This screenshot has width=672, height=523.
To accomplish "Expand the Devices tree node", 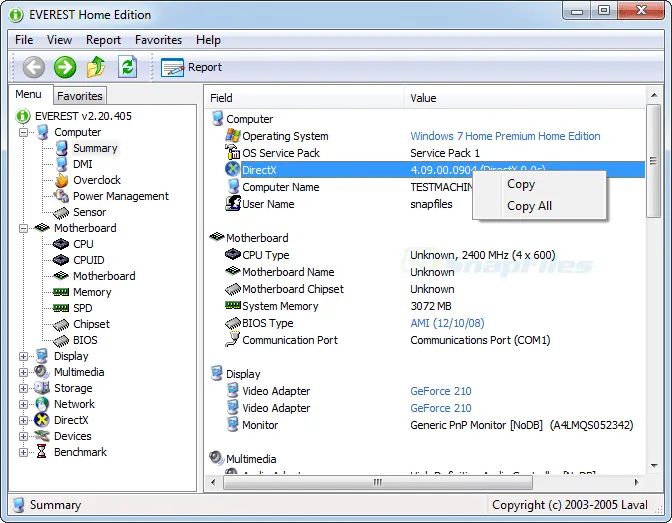I will 23,436.
